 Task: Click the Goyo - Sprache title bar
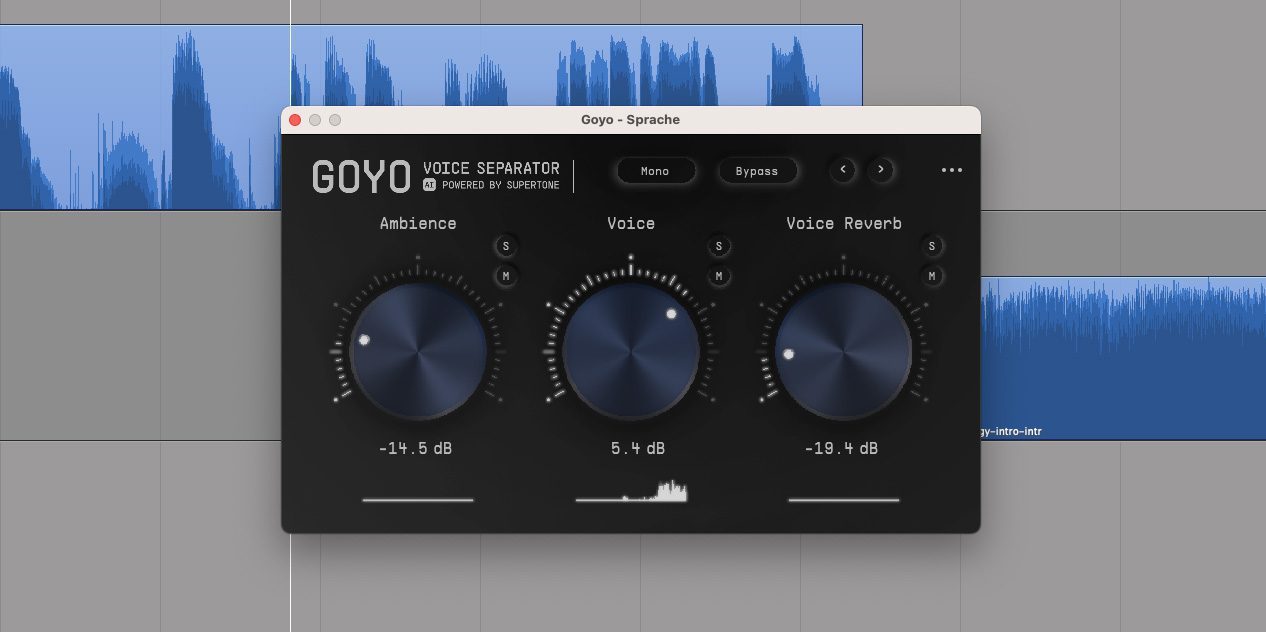click(631, 120)
